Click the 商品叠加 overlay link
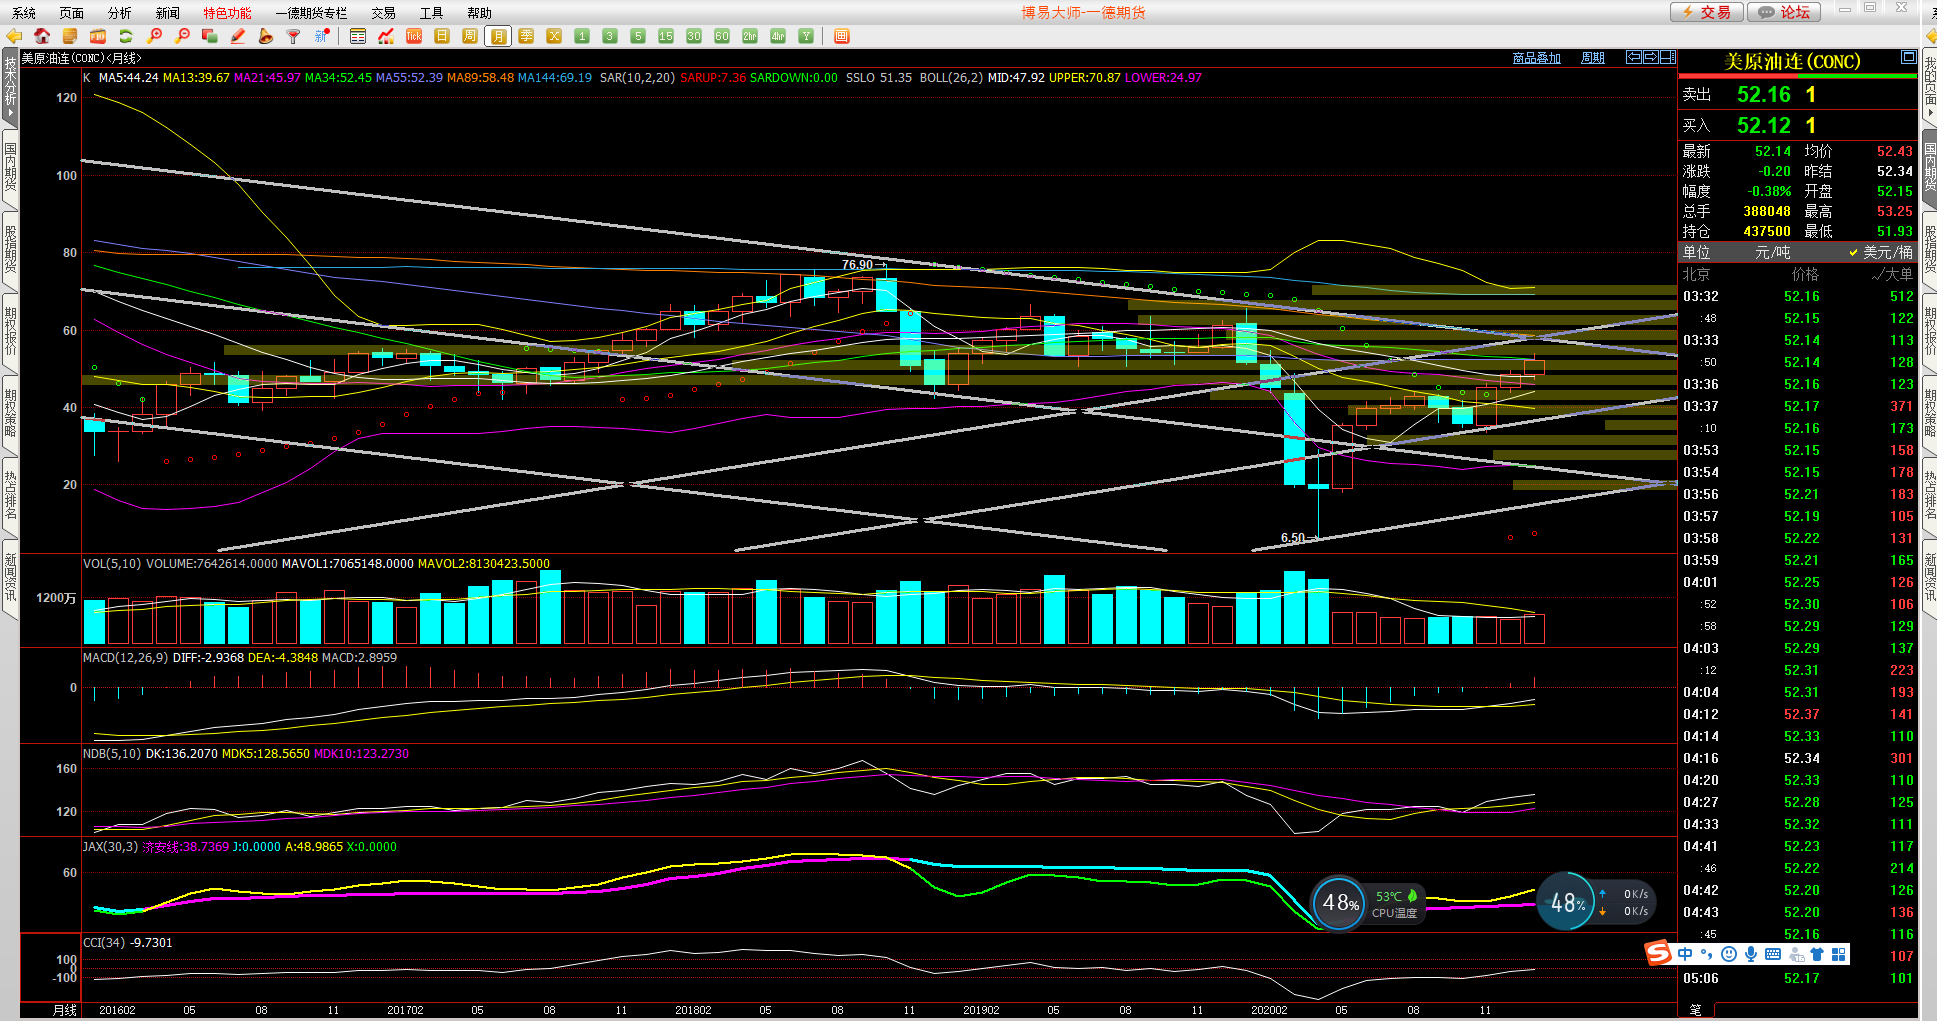1937x1021 pixels. [x=1537, y=58]
